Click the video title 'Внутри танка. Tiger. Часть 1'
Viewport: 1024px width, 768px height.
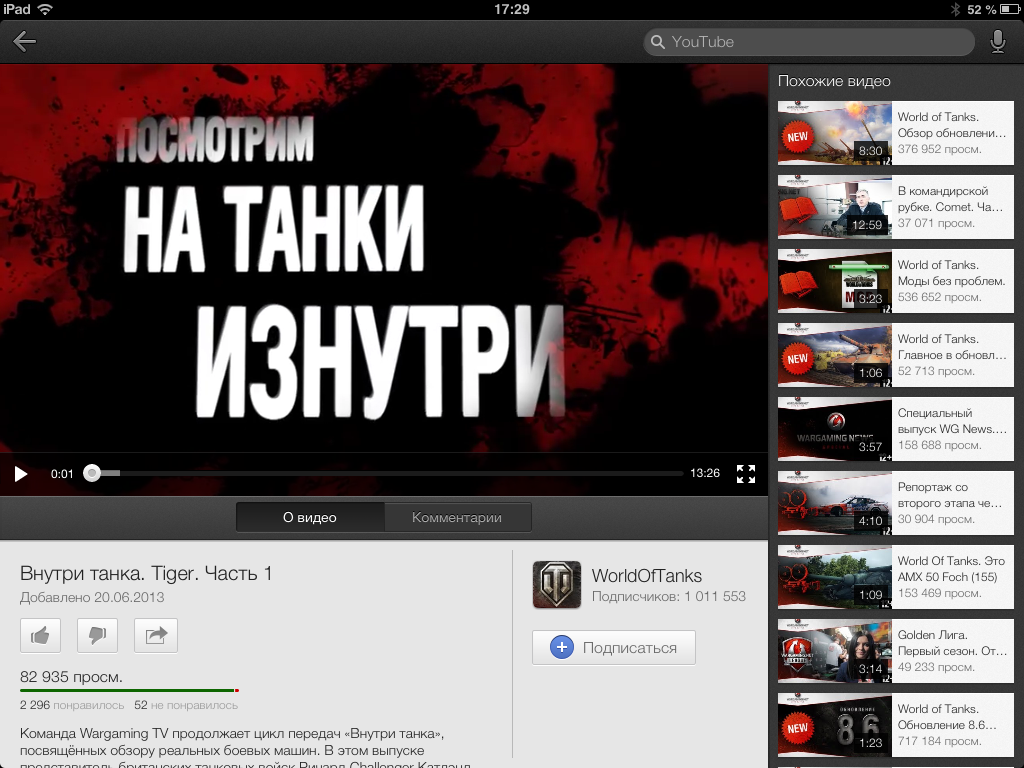(146, 573)
